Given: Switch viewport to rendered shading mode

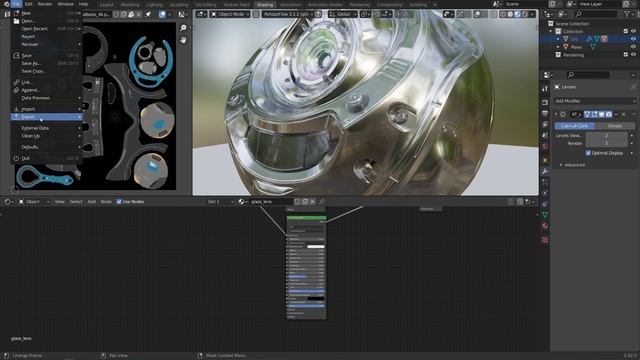Looking at the screenshot, I should (x=524, y=14).
